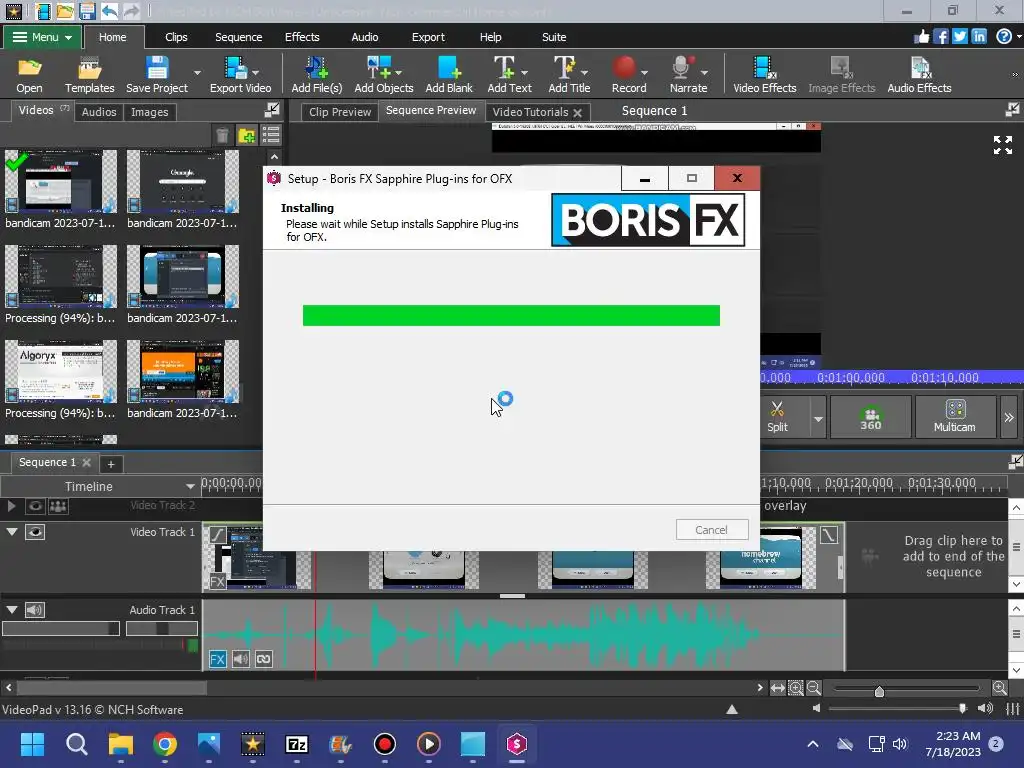
Task: Collapse Audio Track 1 with its triangle
Action: pos(12,609)
